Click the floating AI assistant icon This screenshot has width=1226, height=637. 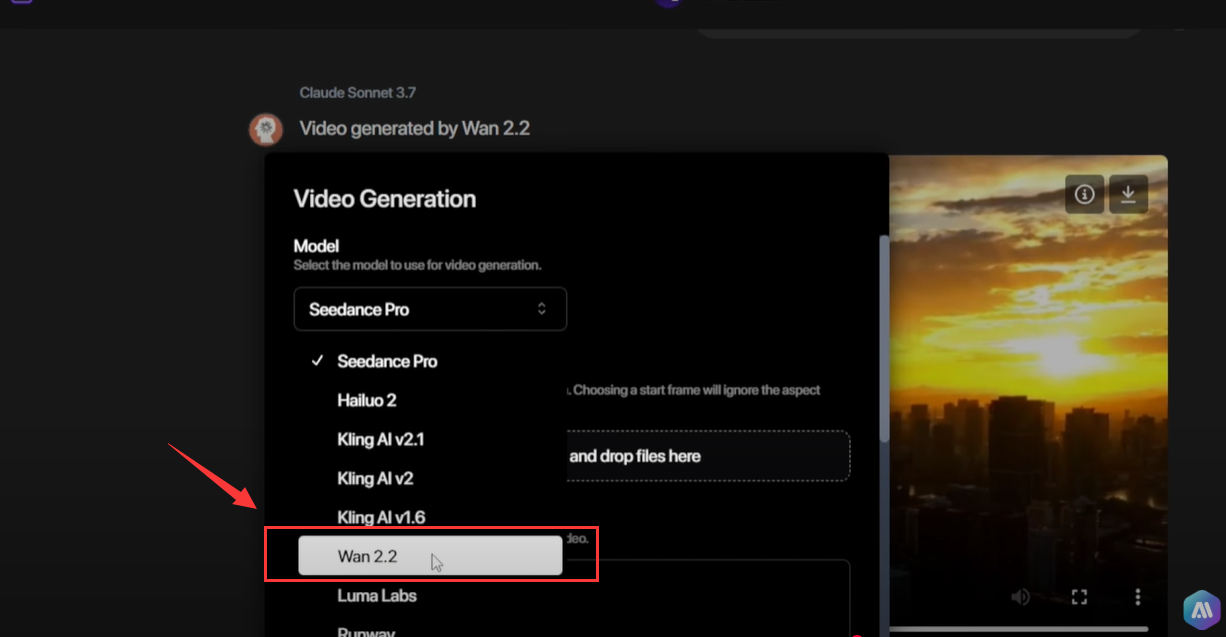pos(1201,609)
